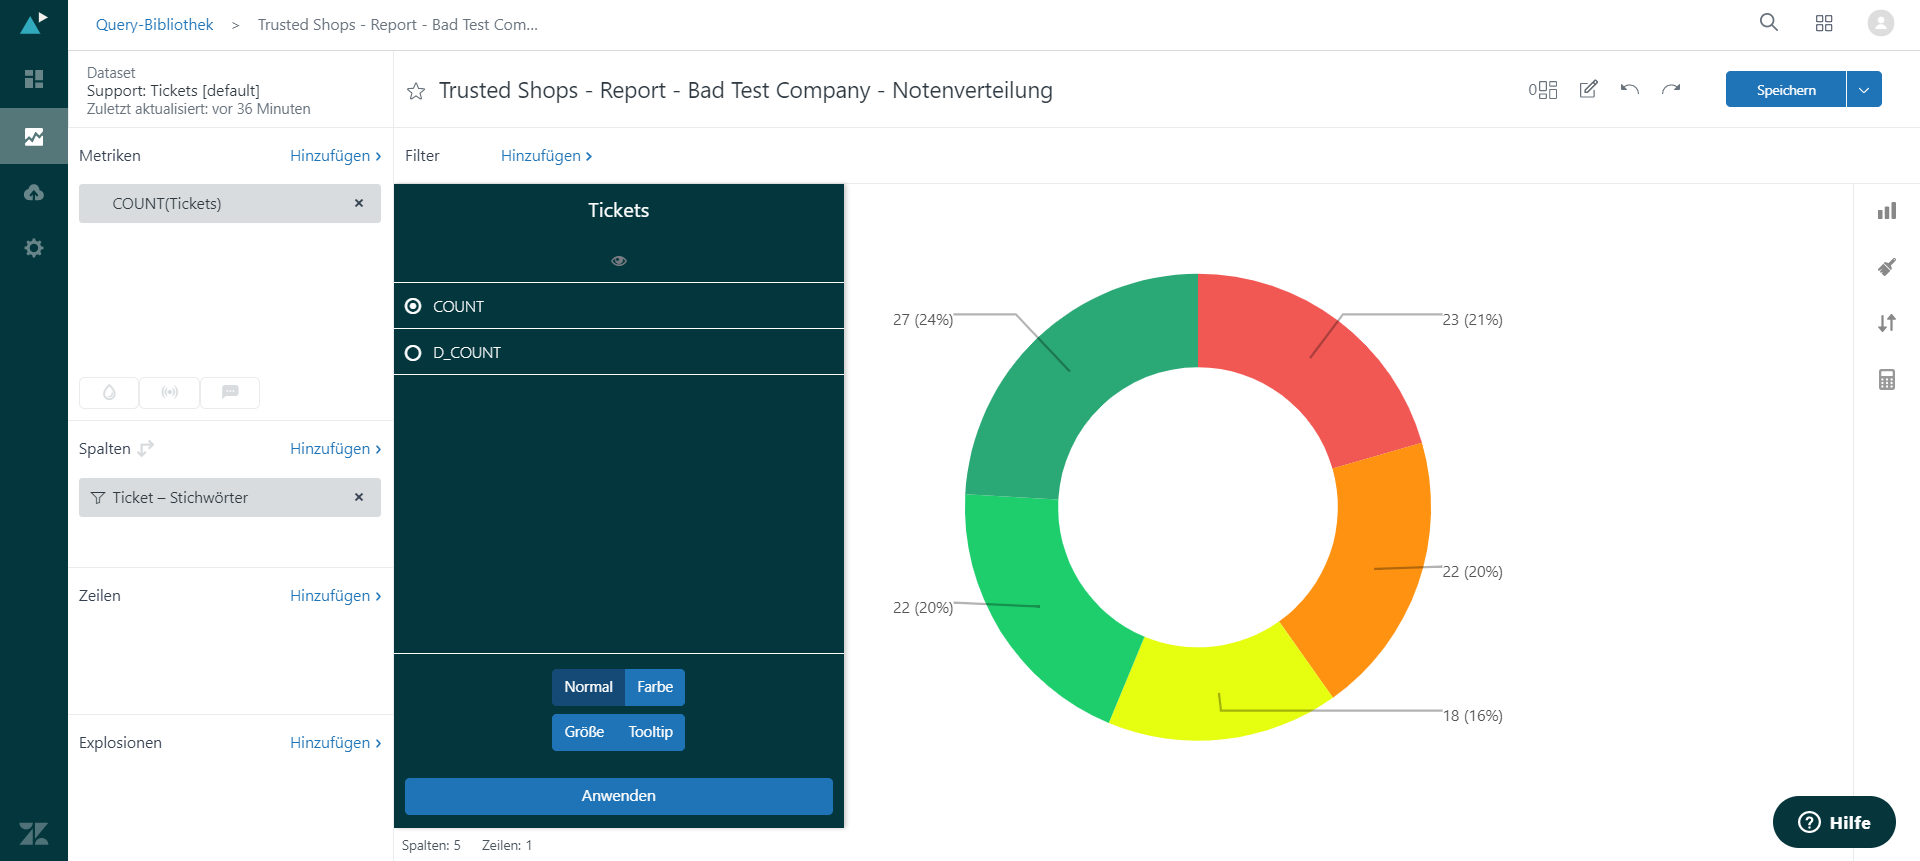Click the COUNT(Tickets) metric chip
This screenshot has width=1920, height=861.
pos(230,203)
